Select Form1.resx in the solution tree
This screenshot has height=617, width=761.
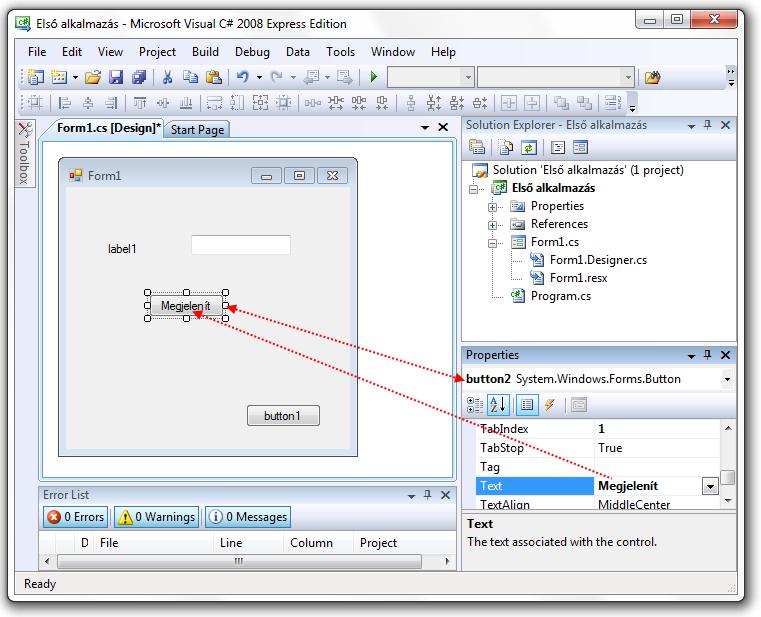[578, 278]
